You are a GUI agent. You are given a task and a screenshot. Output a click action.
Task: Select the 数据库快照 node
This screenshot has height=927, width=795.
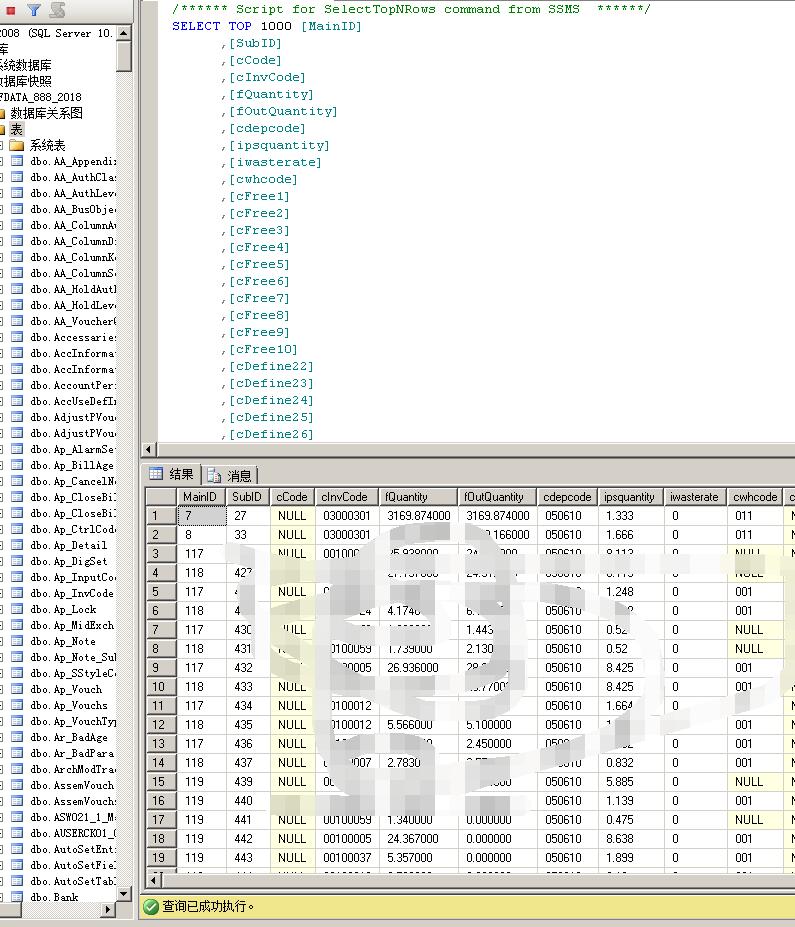[25, 81]
